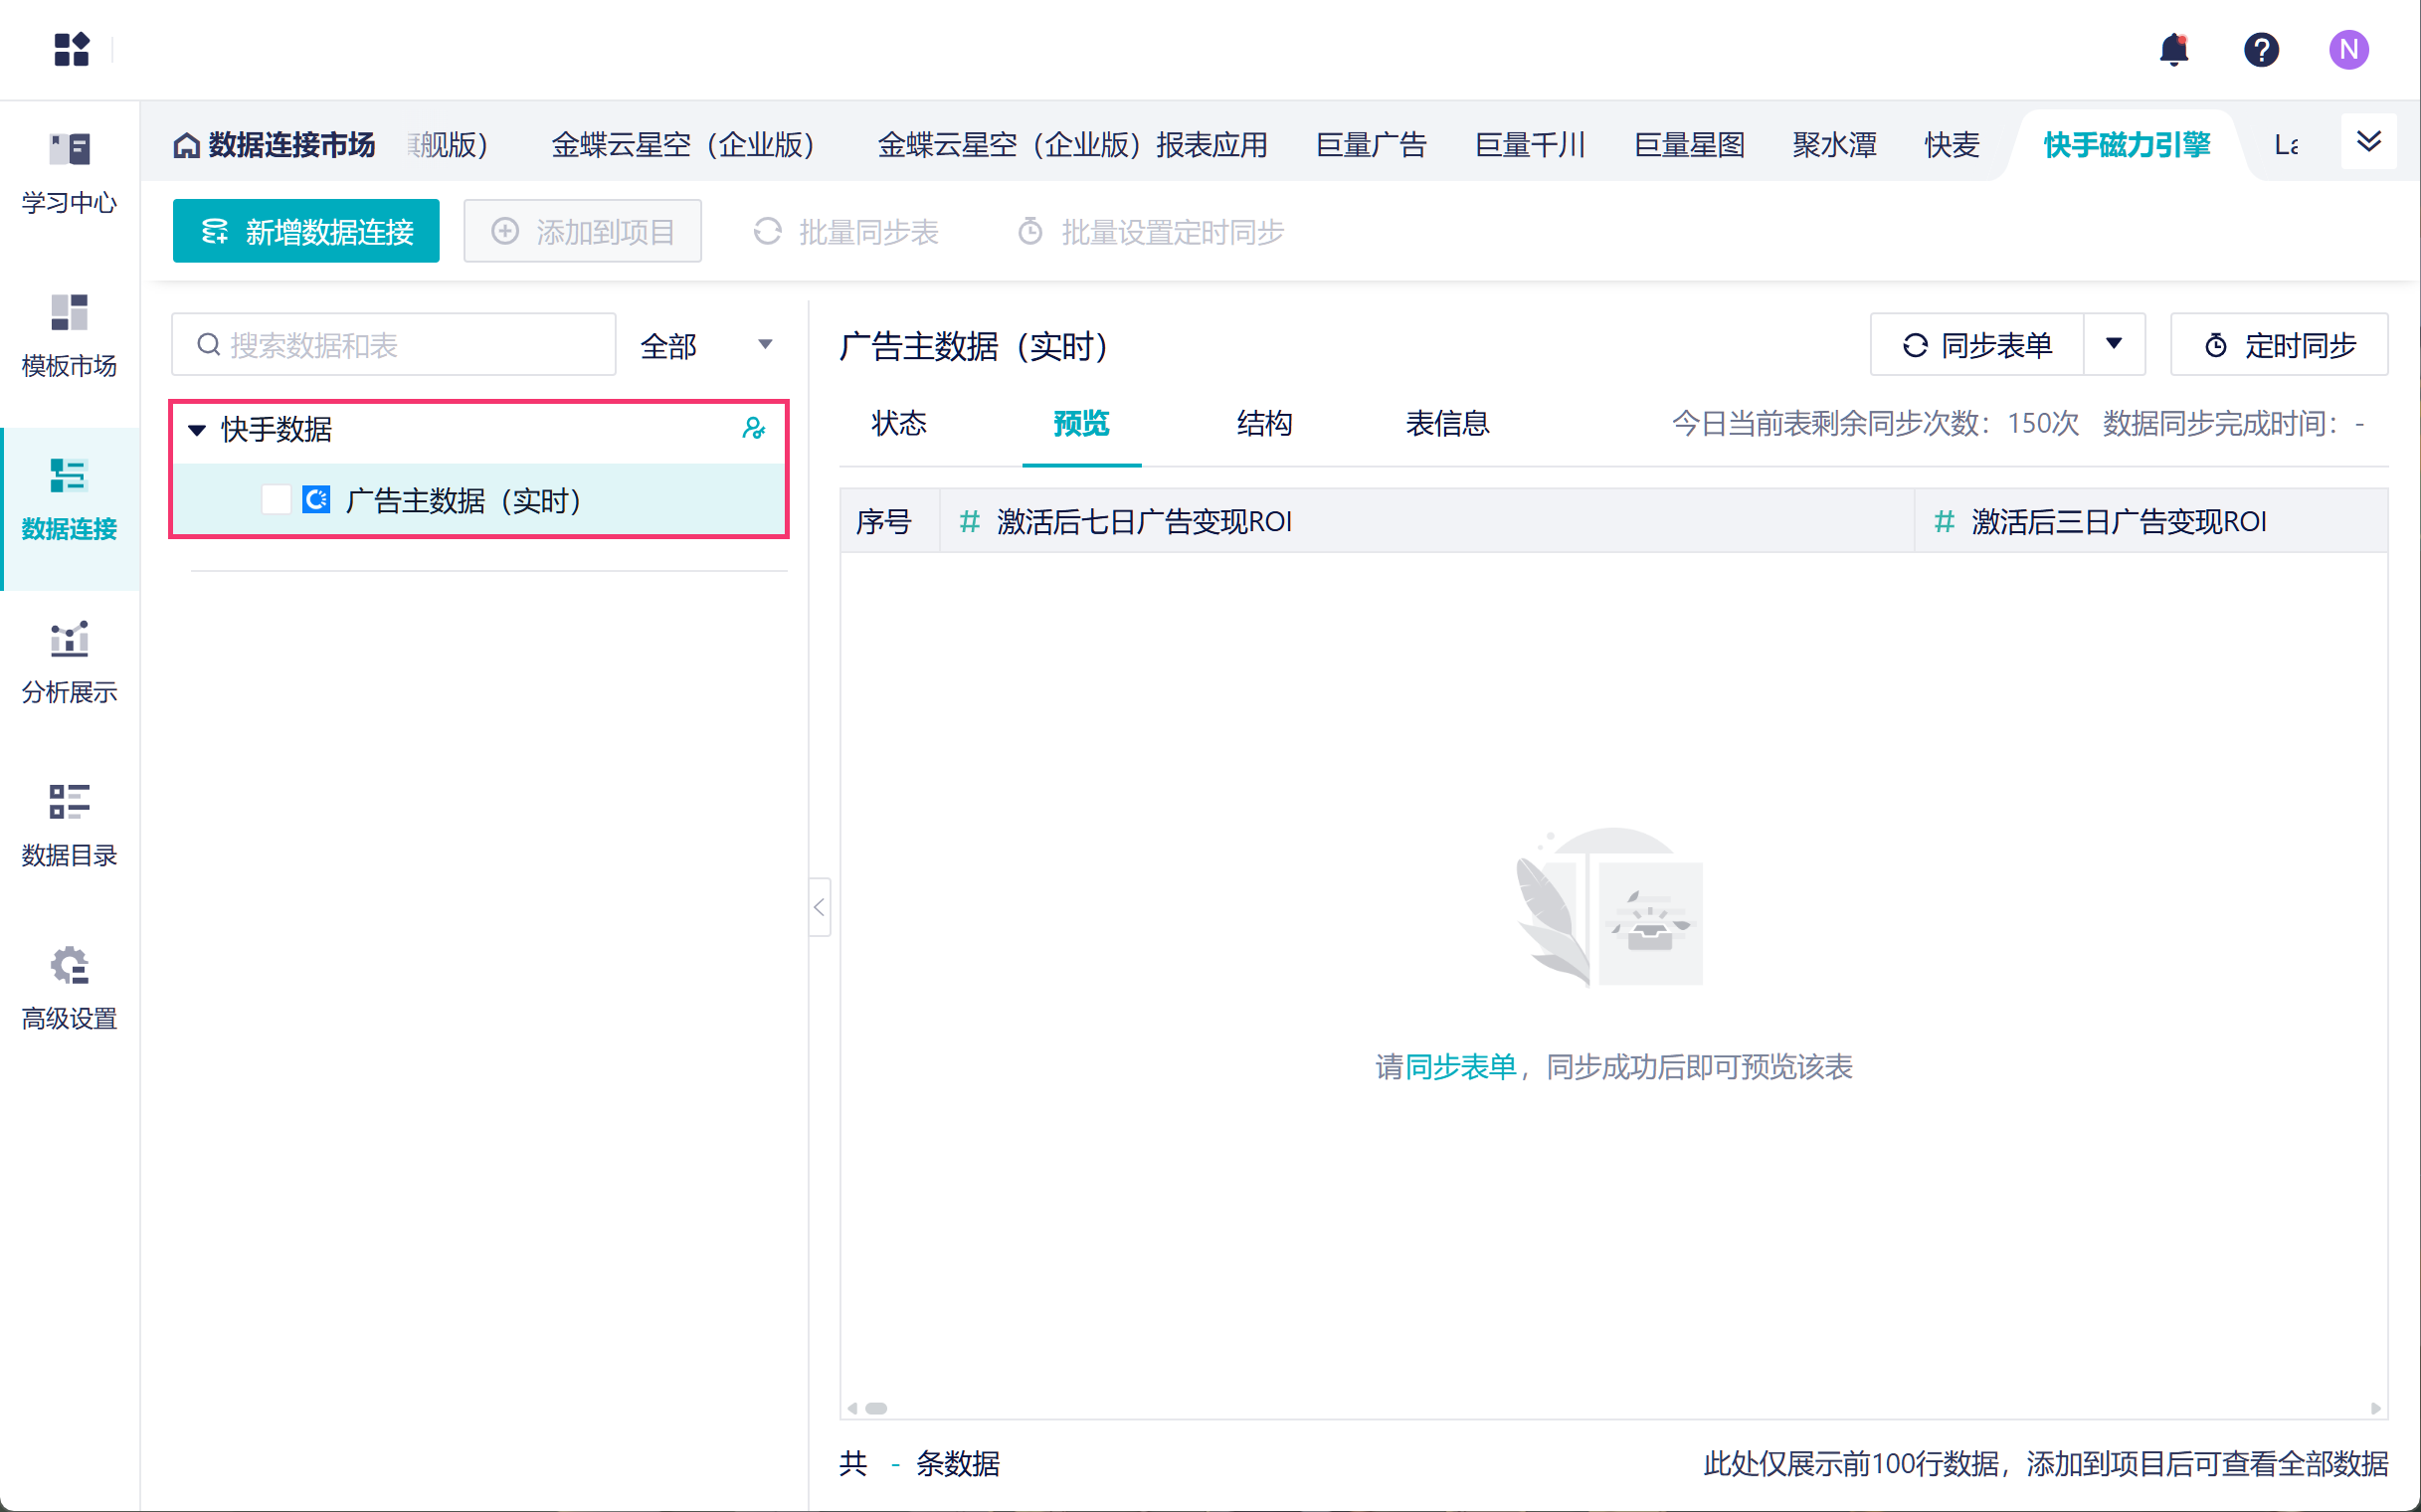
Task: Tick the checkbox for 广告主数据（实时）
Action: [276, 500]
